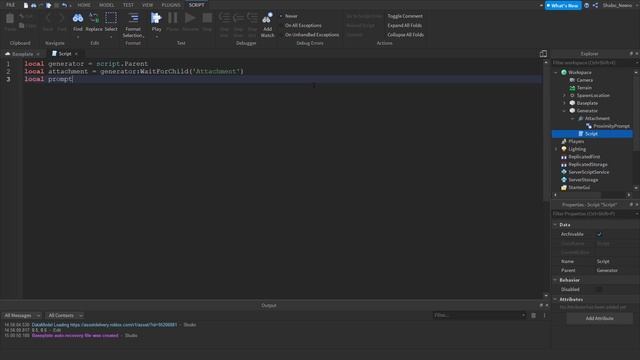Viewport: 640px width, 360px height.
Task: Click the Stop playback icon
Action: click(207, 18)
